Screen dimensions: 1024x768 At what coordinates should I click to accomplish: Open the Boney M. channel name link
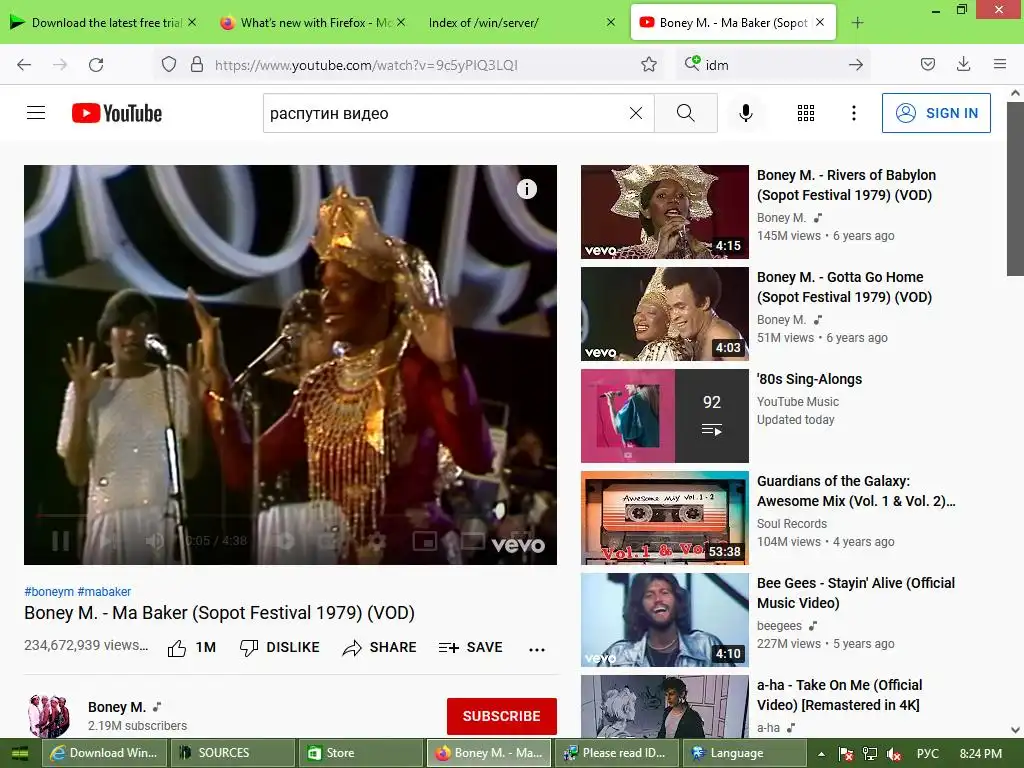pyautogui.click(x=117, y=707)
